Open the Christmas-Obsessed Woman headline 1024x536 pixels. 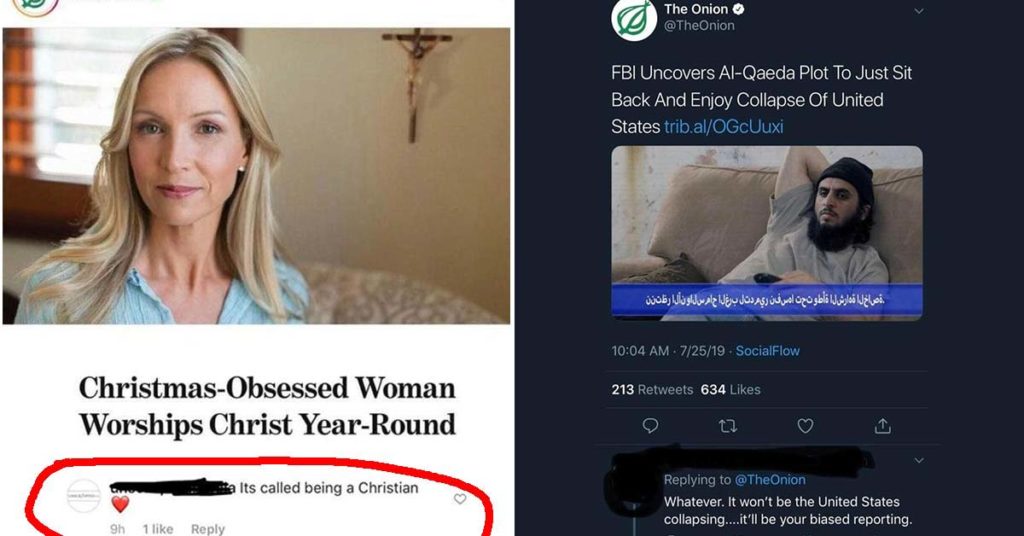click(x=267, y=406)
